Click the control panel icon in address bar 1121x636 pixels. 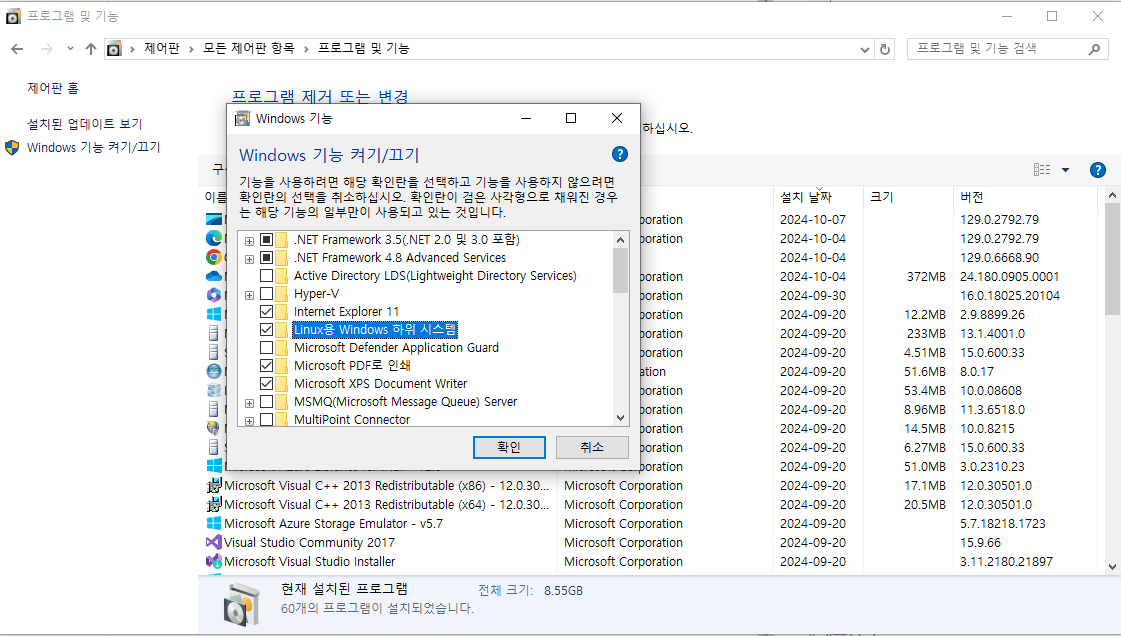pyautogui.click(x=114, y=49)
